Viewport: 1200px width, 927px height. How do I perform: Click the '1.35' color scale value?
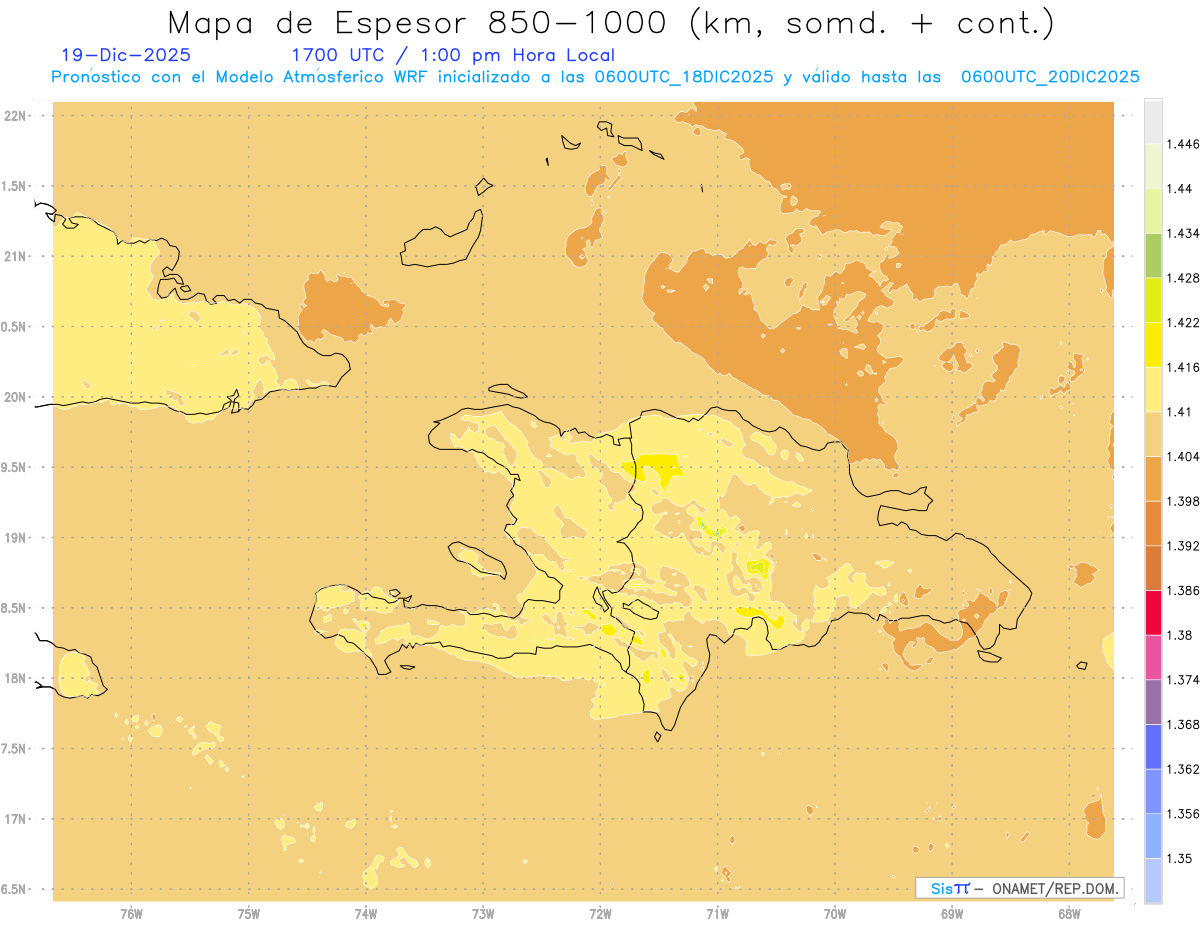(1180, 859)
